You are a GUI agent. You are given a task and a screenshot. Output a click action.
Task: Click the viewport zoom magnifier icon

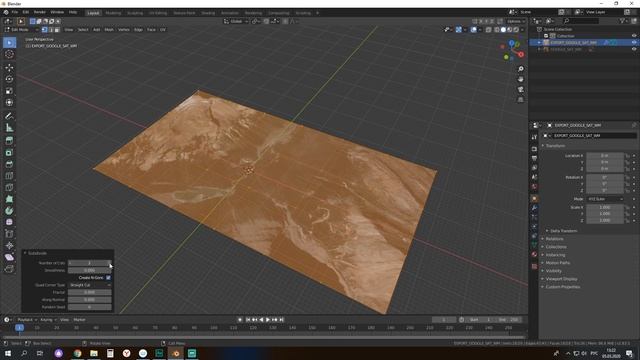coord(520,69)
